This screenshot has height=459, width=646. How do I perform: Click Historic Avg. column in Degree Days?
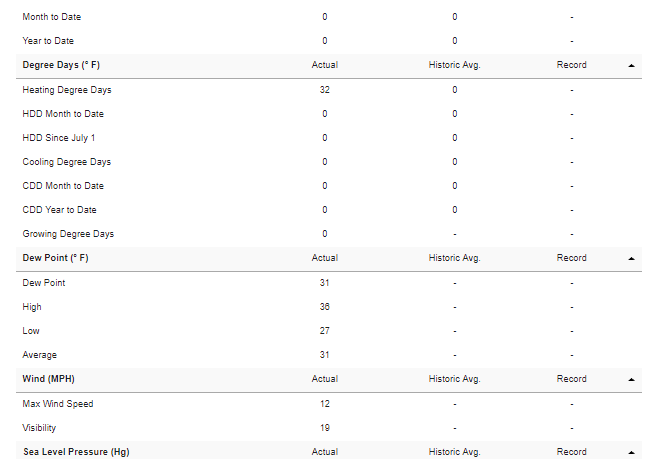tap(454, 65)
